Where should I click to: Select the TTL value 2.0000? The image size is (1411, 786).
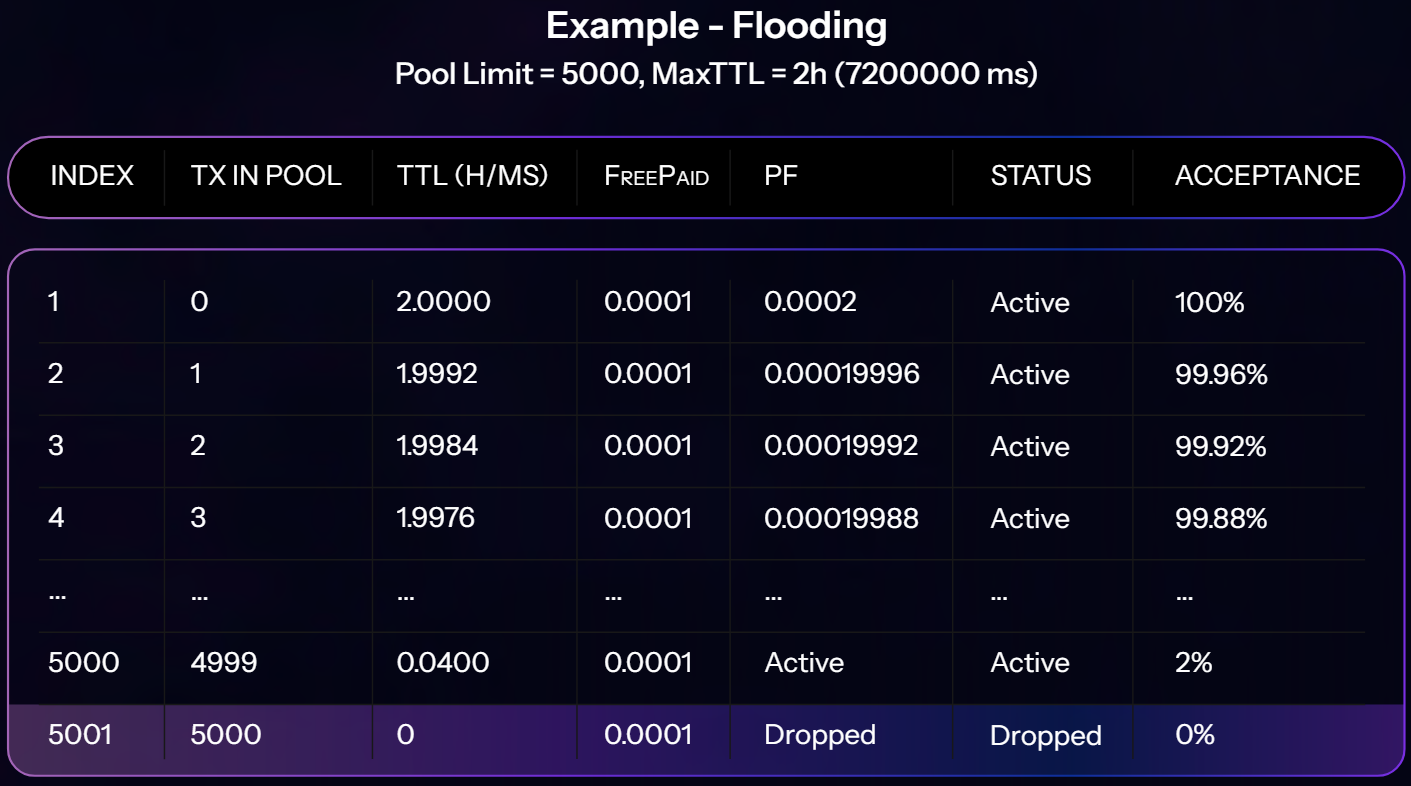[444, 302]
